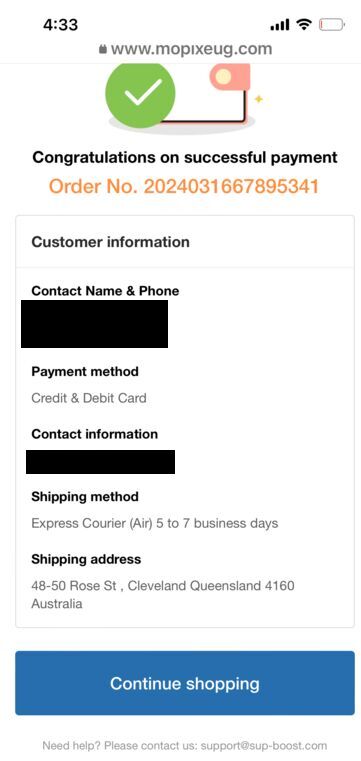Image resolution: width=361 pixels, height=761 pixels.
Task: Tap the Customer information header
Action: click(111, 242)
